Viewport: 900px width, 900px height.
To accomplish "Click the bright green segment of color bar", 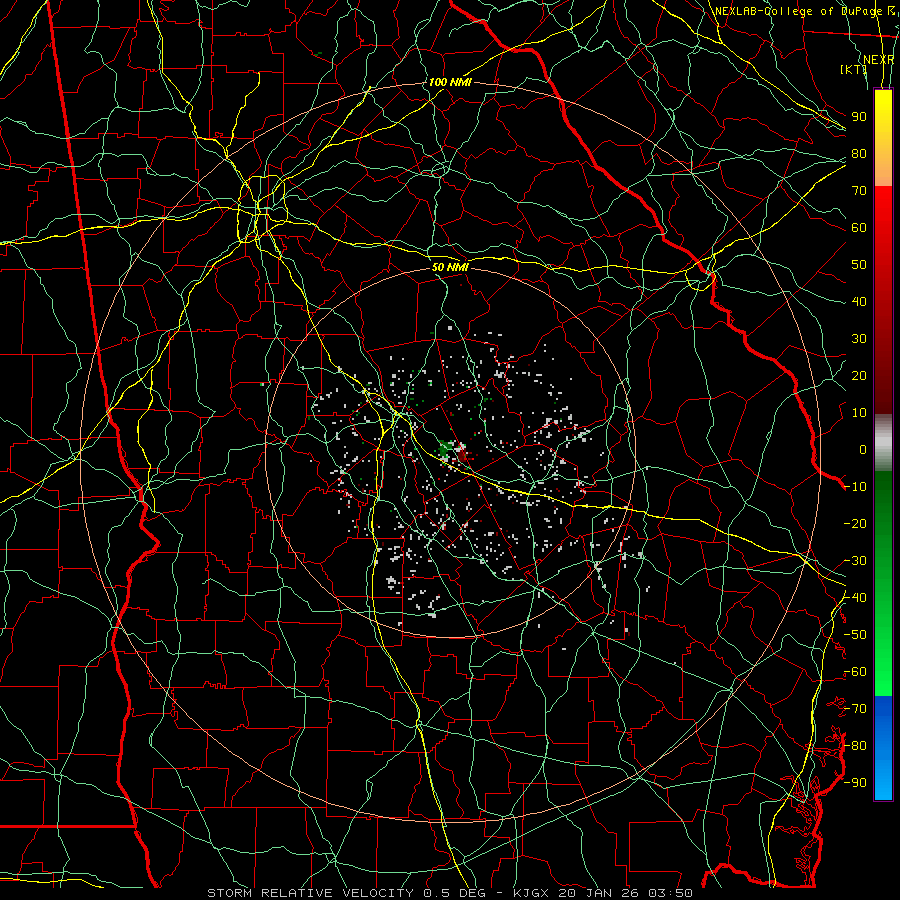I will [x=883, y=583].
